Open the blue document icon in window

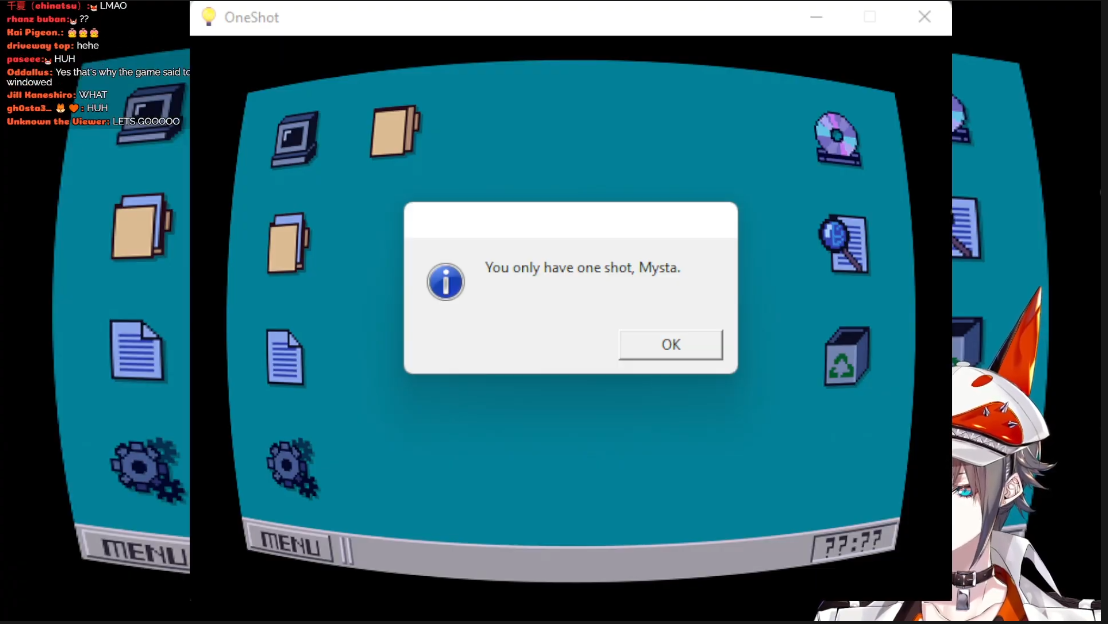pyautogui.click(x=285, y=357)
